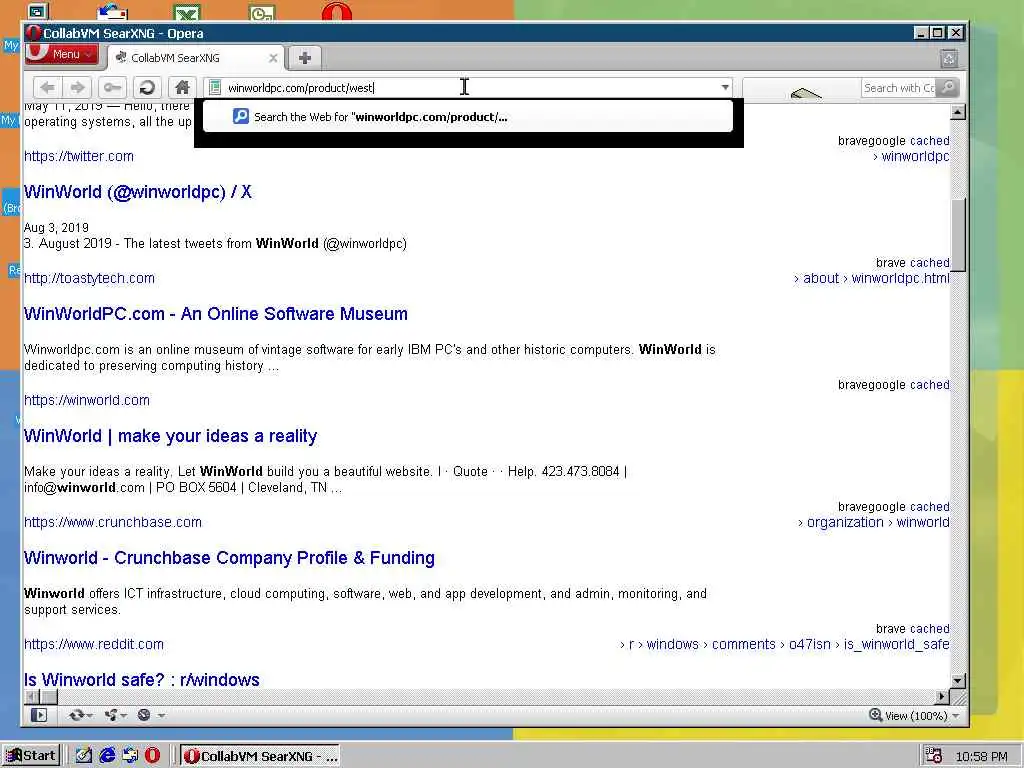1024x768 pixels.
Task: Open 'WinWorld (@winworldpc) / X' result
Action: (138, 192)
